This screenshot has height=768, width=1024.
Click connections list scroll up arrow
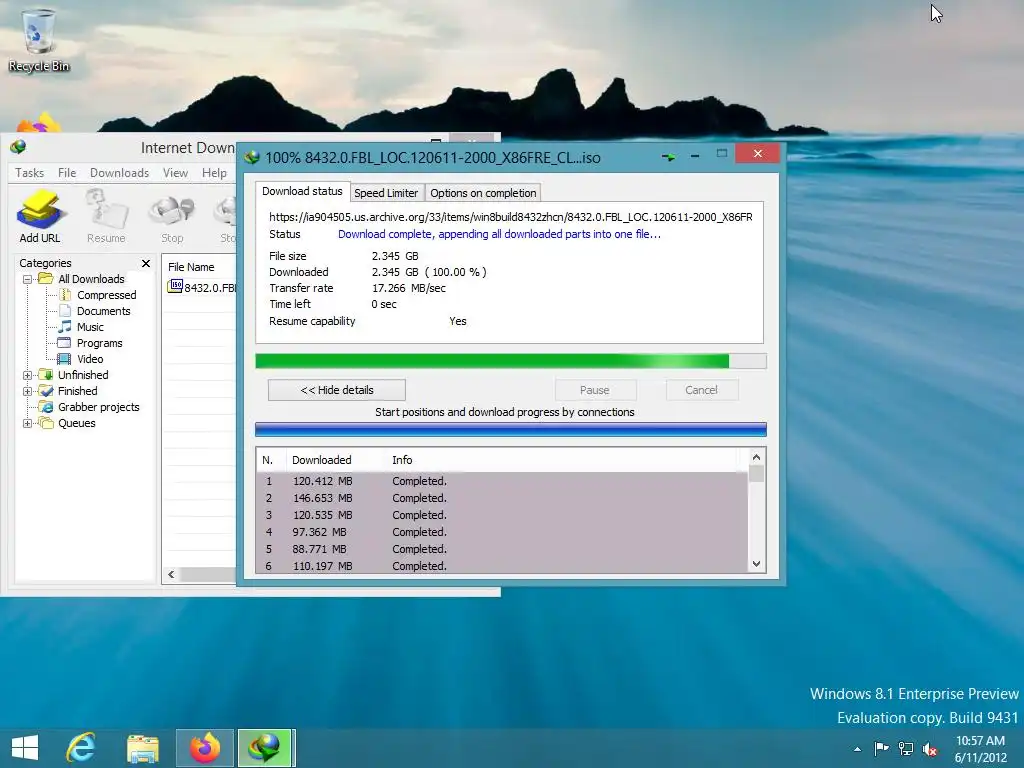[x=756, y=457]
